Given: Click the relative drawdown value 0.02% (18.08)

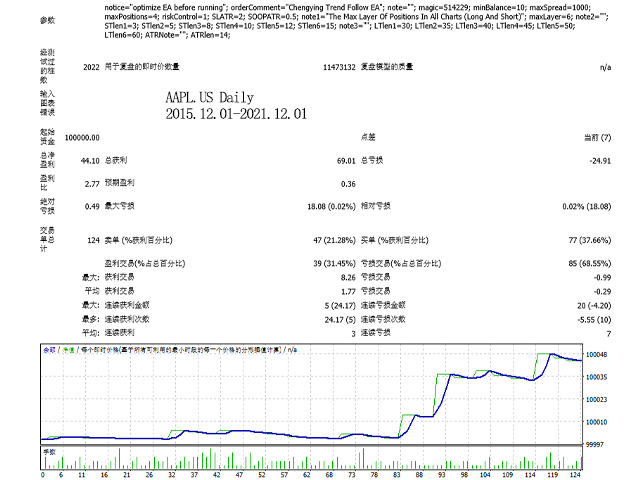Looking at the screenshot, I should pos(587,207).
